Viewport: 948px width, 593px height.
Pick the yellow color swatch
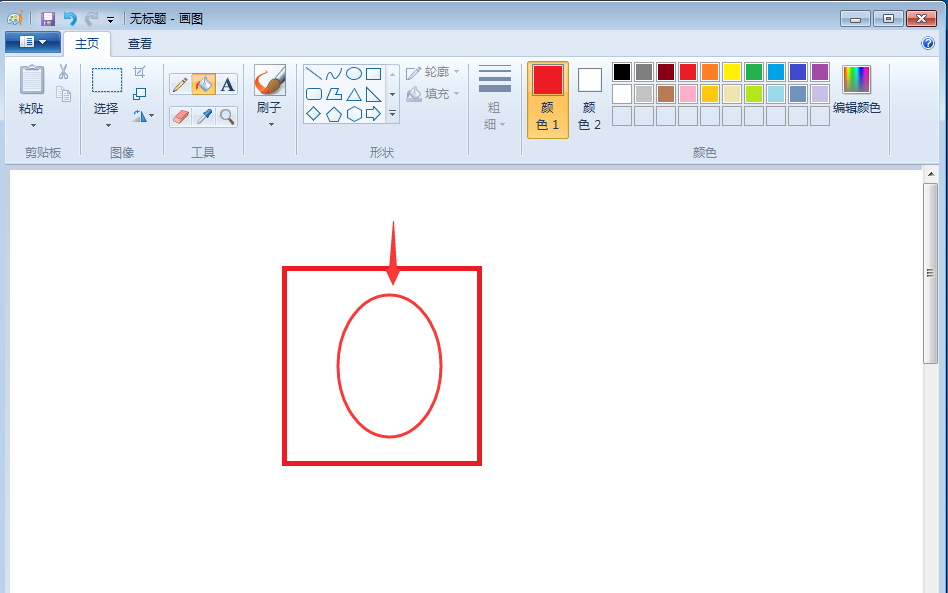tap(732, 72)
